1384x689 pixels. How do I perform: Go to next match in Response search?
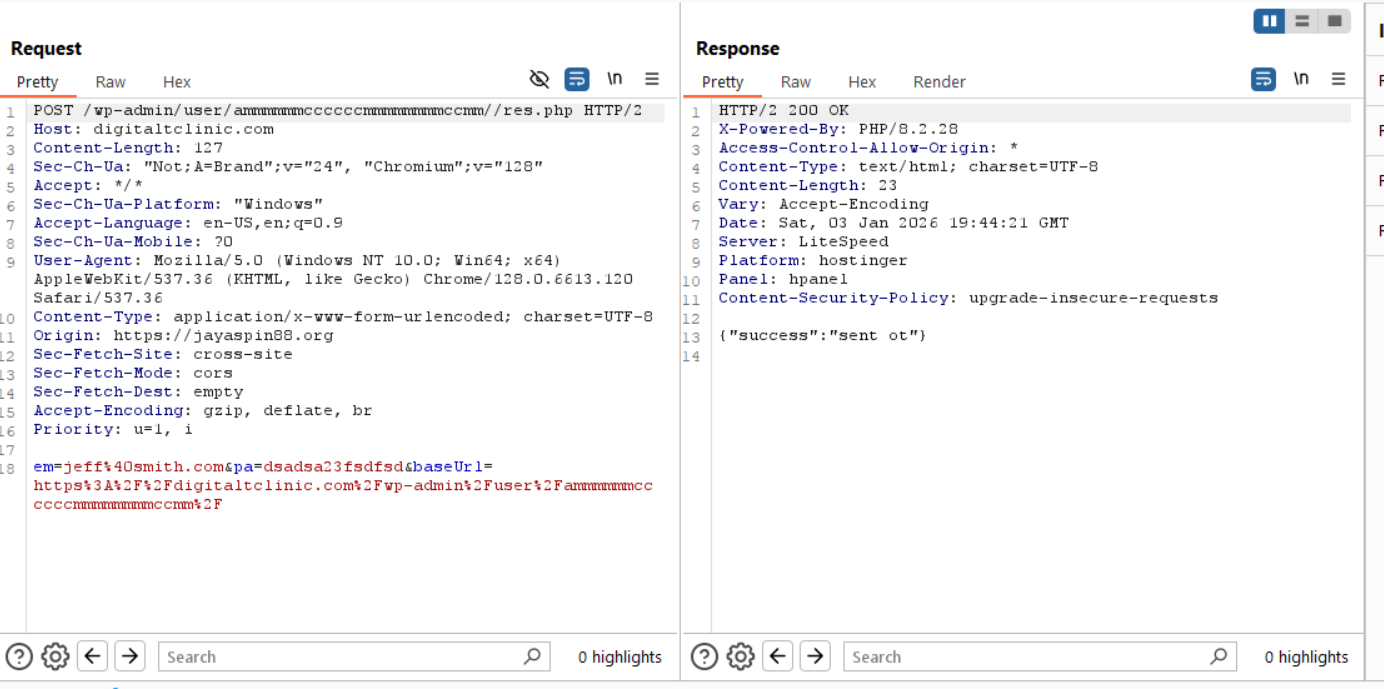pyautogui.click(x=815, y=656)
